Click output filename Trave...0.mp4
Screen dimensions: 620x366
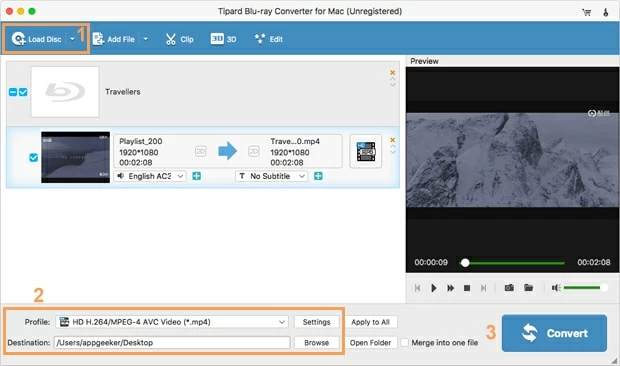tap(295, 141)
